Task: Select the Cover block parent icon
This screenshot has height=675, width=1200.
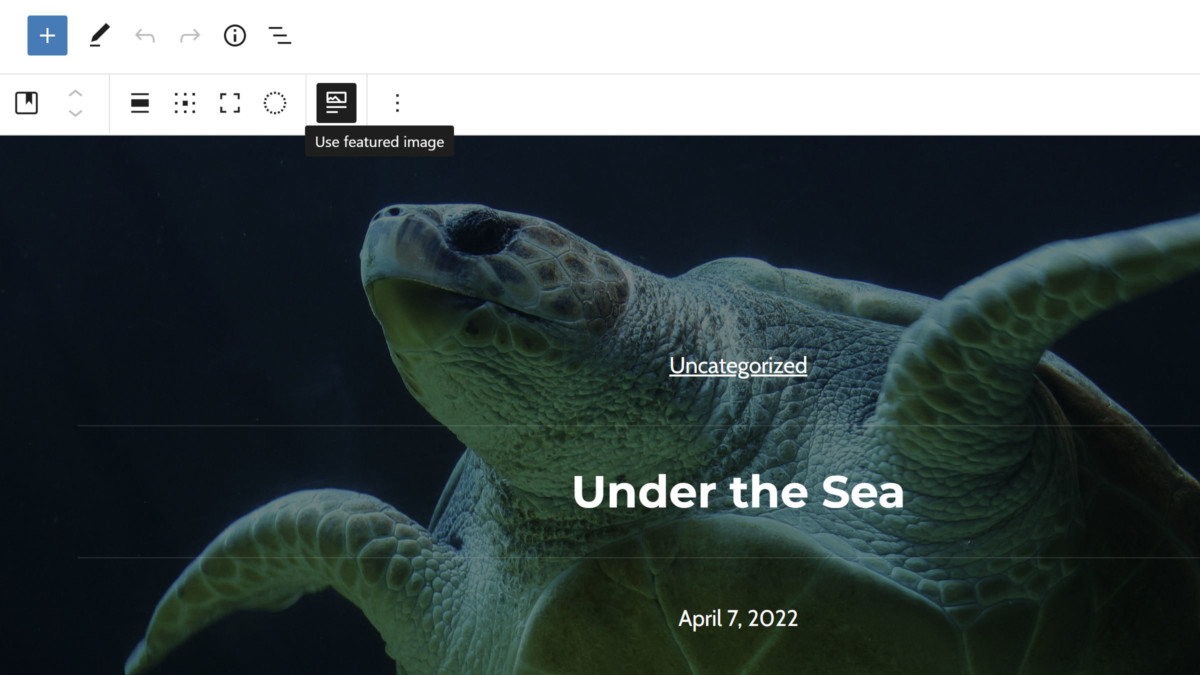Action: pos(27,103)
